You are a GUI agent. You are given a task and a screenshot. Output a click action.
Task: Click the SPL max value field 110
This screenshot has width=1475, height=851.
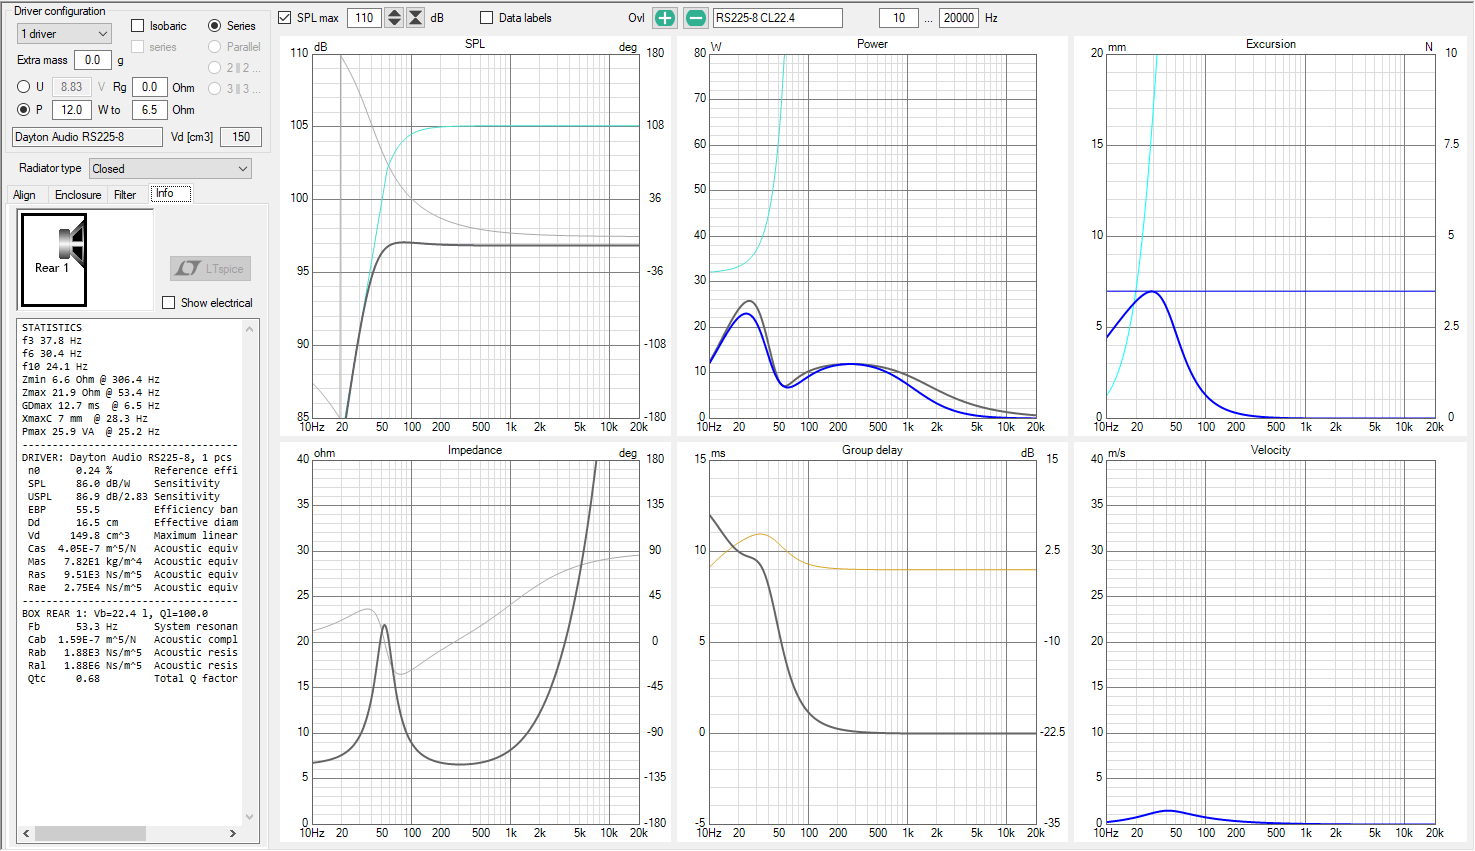click(365, 18)
